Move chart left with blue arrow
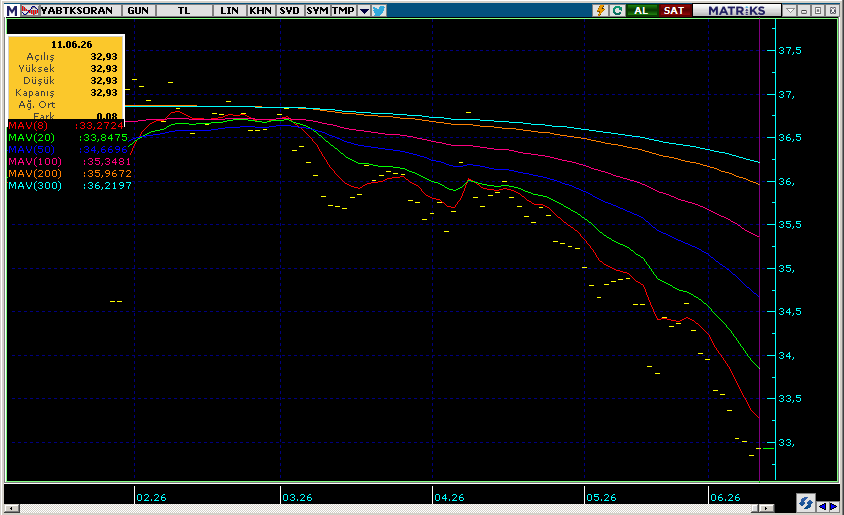 [x=822, y=506]
